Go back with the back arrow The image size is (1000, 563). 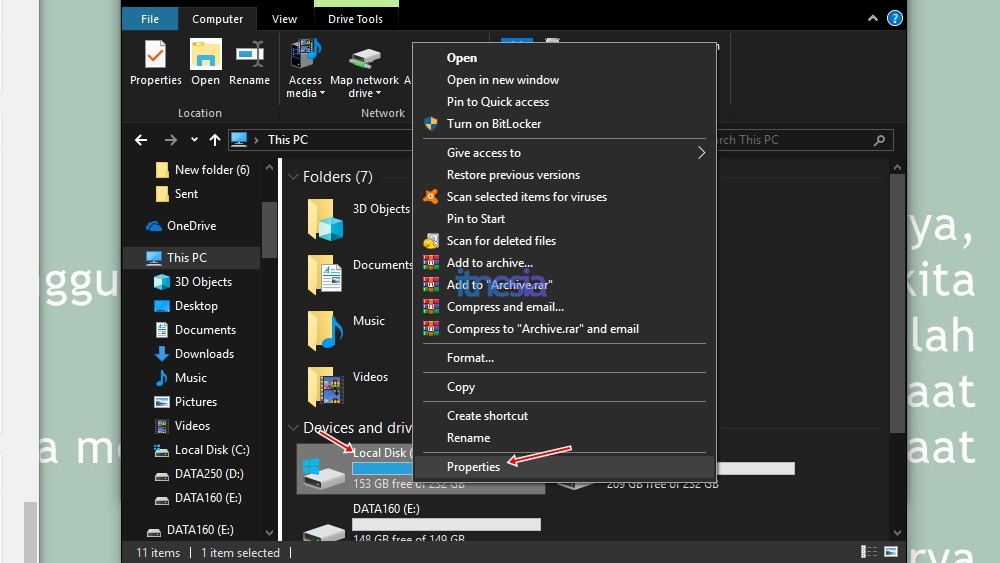click(141, 140)
